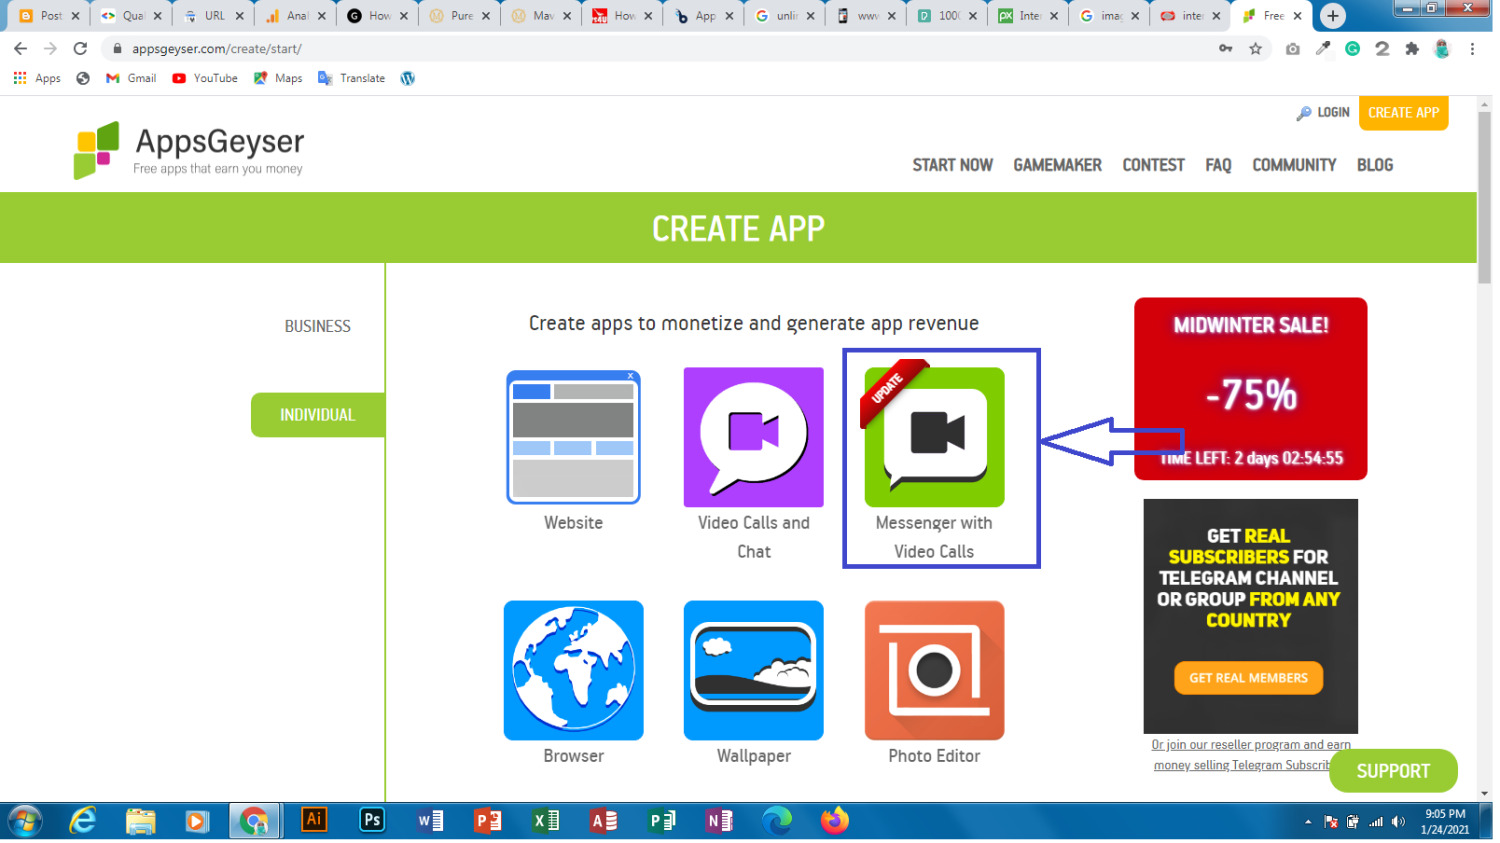Select the INDIVIDUAL tab

[x=317, y=415]
